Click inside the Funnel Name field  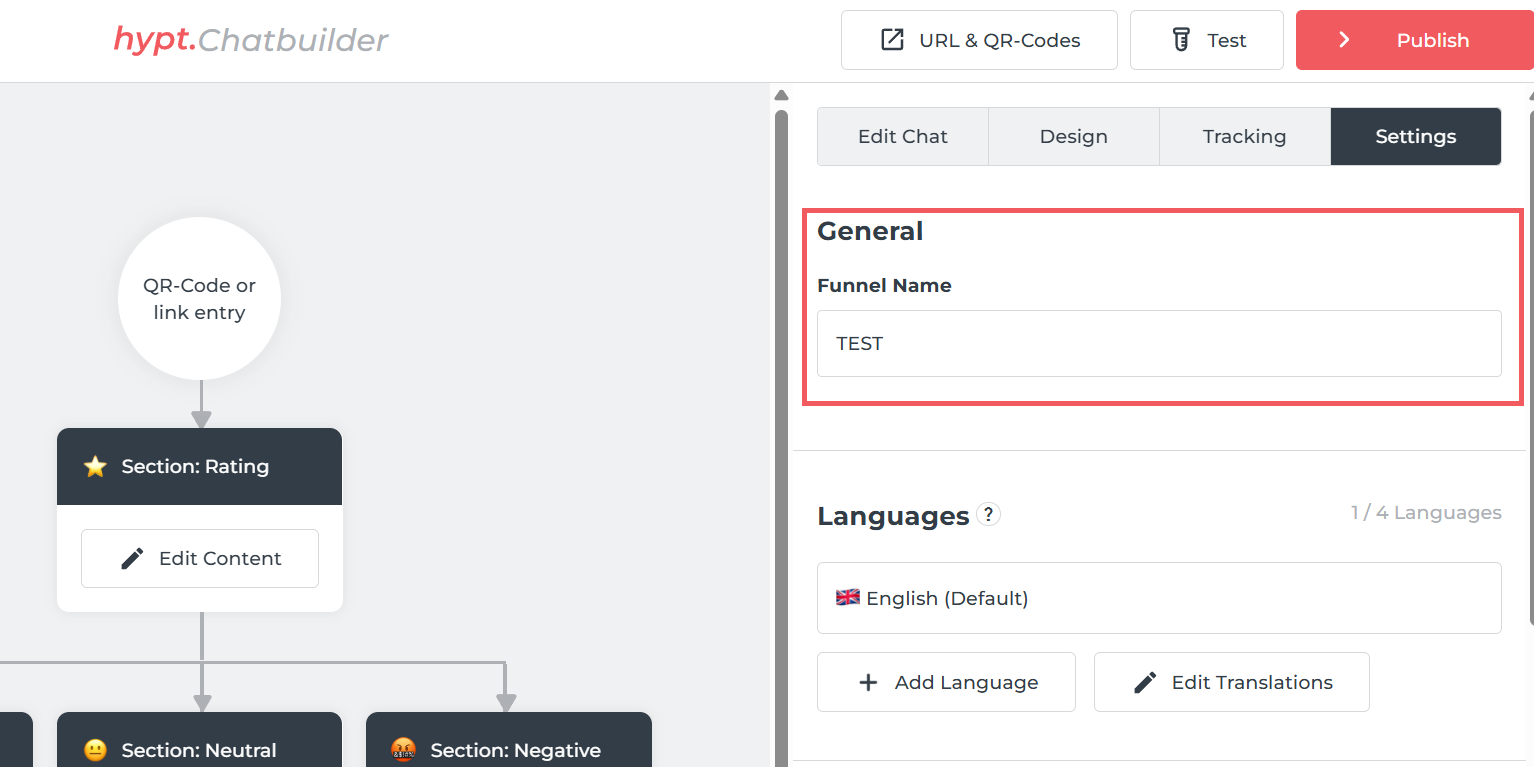pos(1158,343)
